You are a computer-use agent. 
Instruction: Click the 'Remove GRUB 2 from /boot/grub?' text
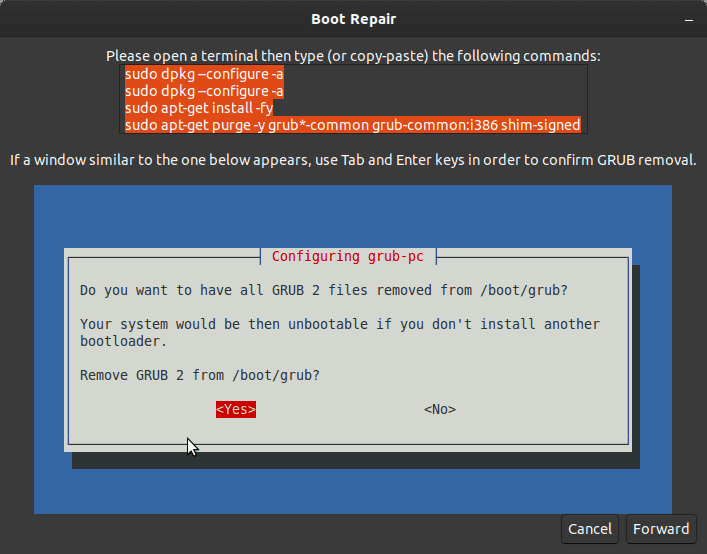click(x=200, y=375)
